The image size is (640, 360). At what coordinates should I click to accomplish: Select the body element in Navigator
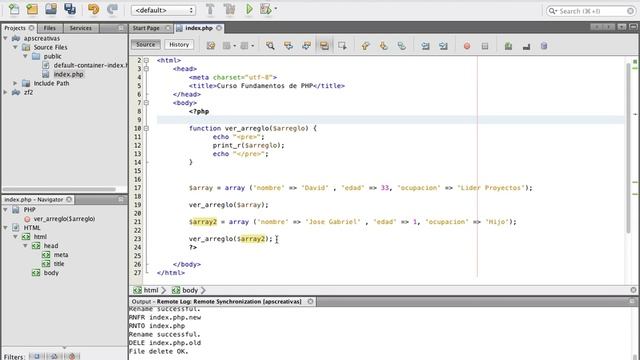pos(51,273)
